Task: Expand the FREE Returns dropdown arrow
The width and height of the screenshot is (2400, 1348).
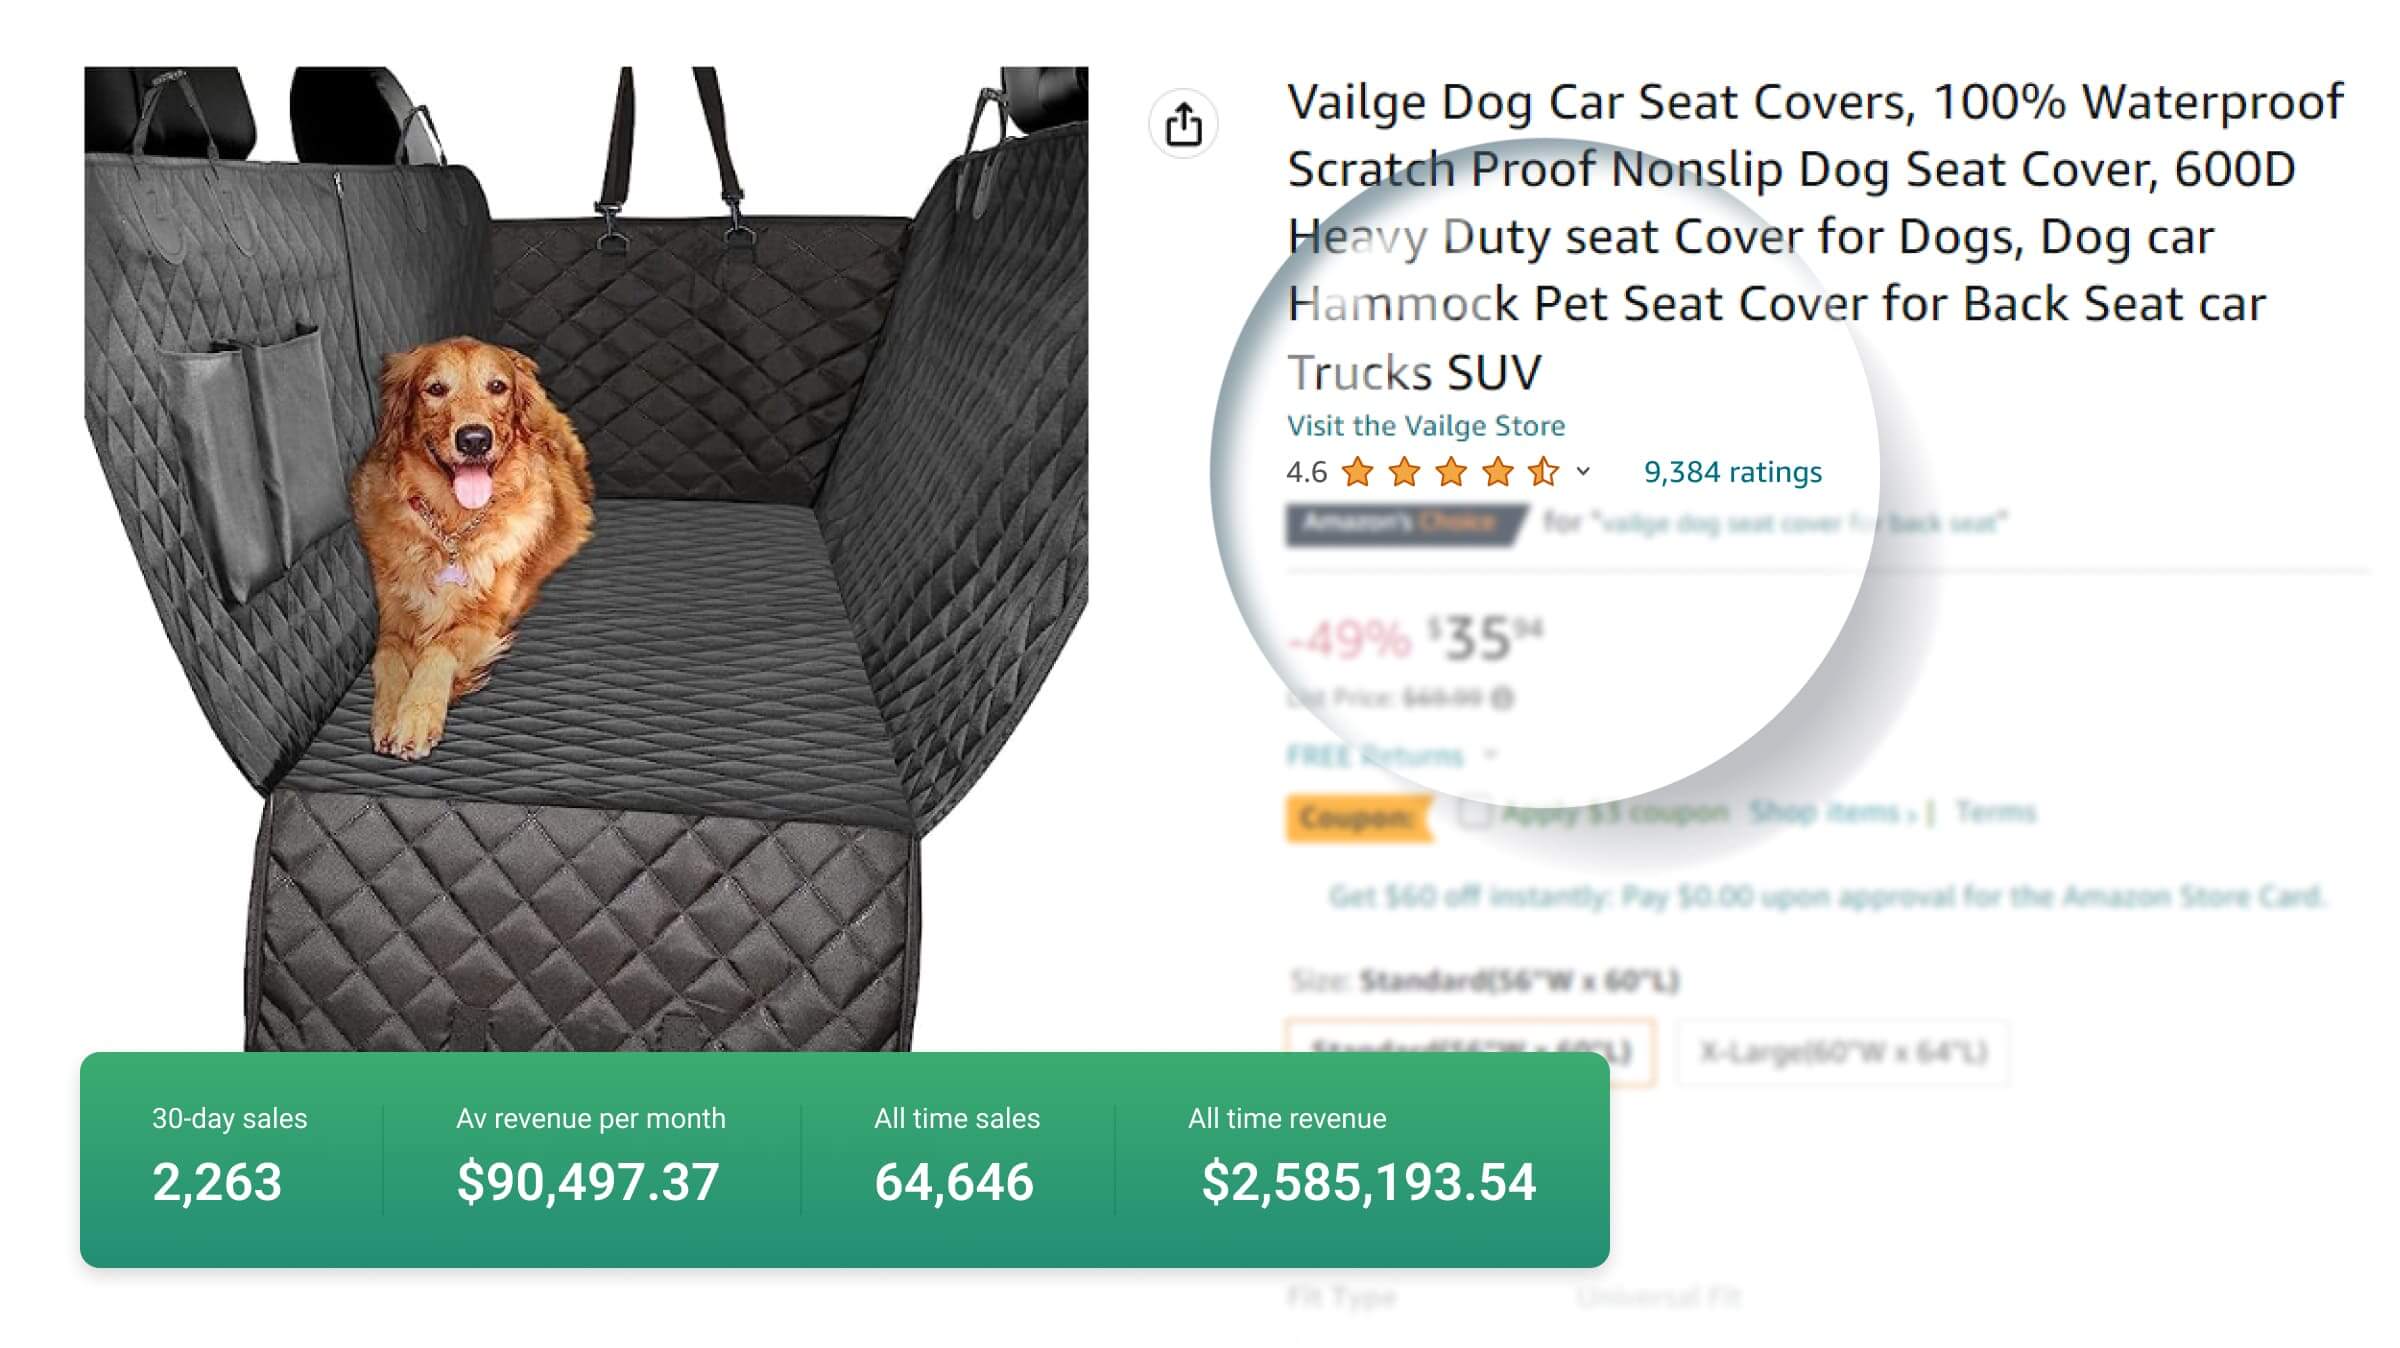Action: point(1490,755)
